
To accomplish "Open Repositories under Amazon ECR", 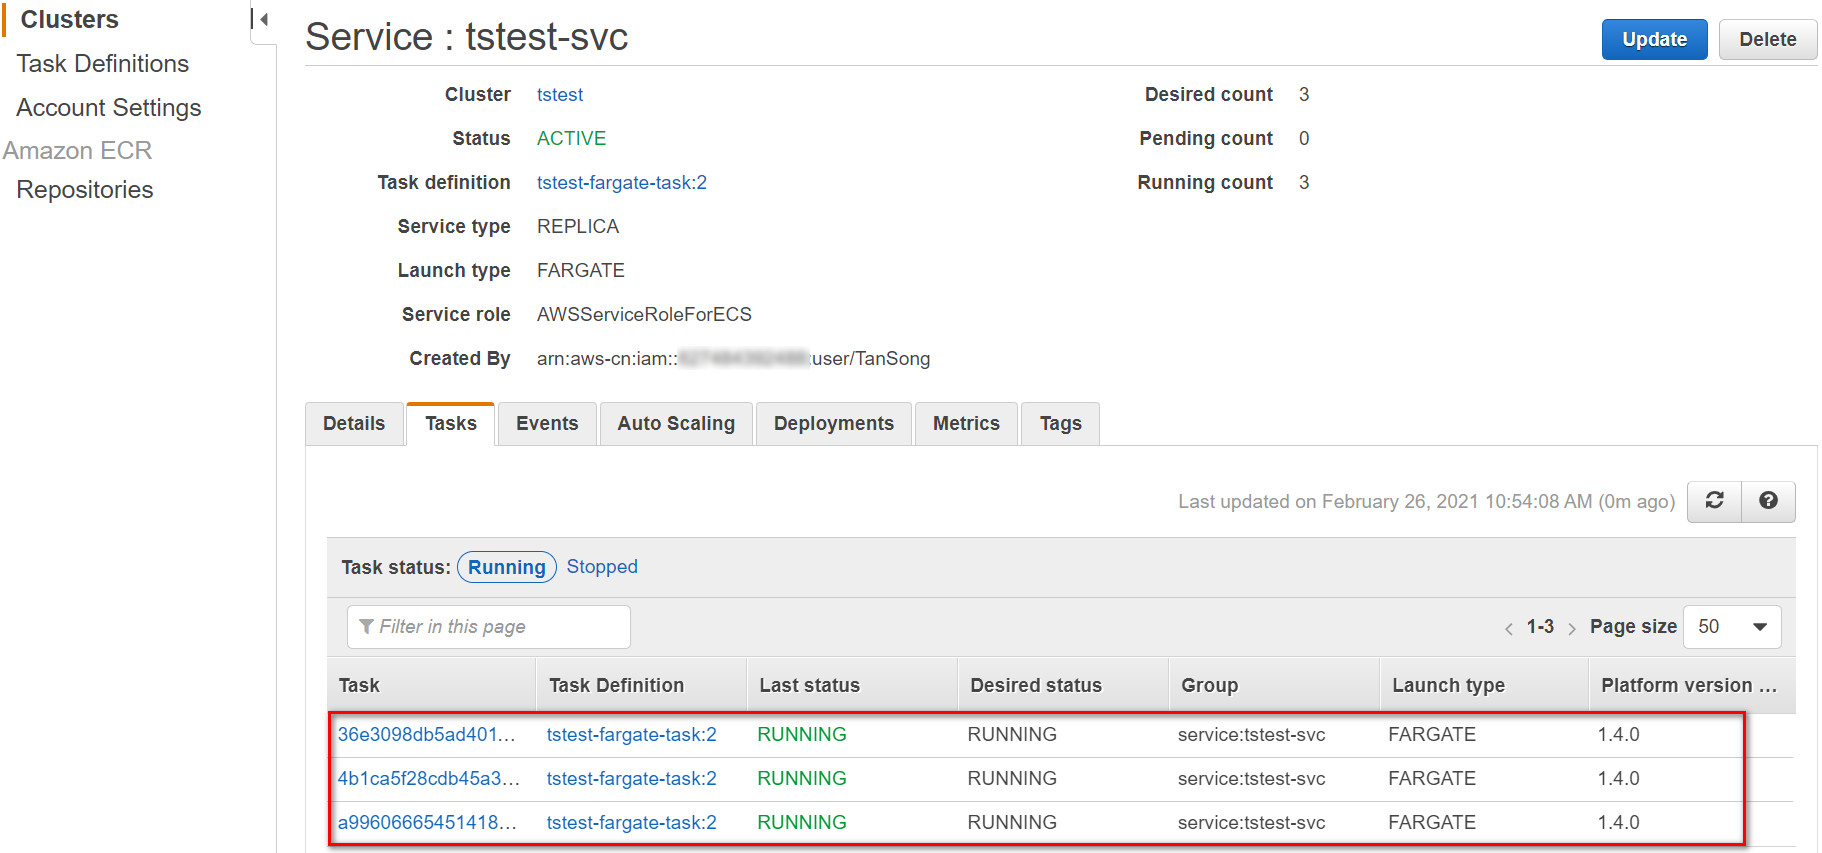I will point(85,189).
